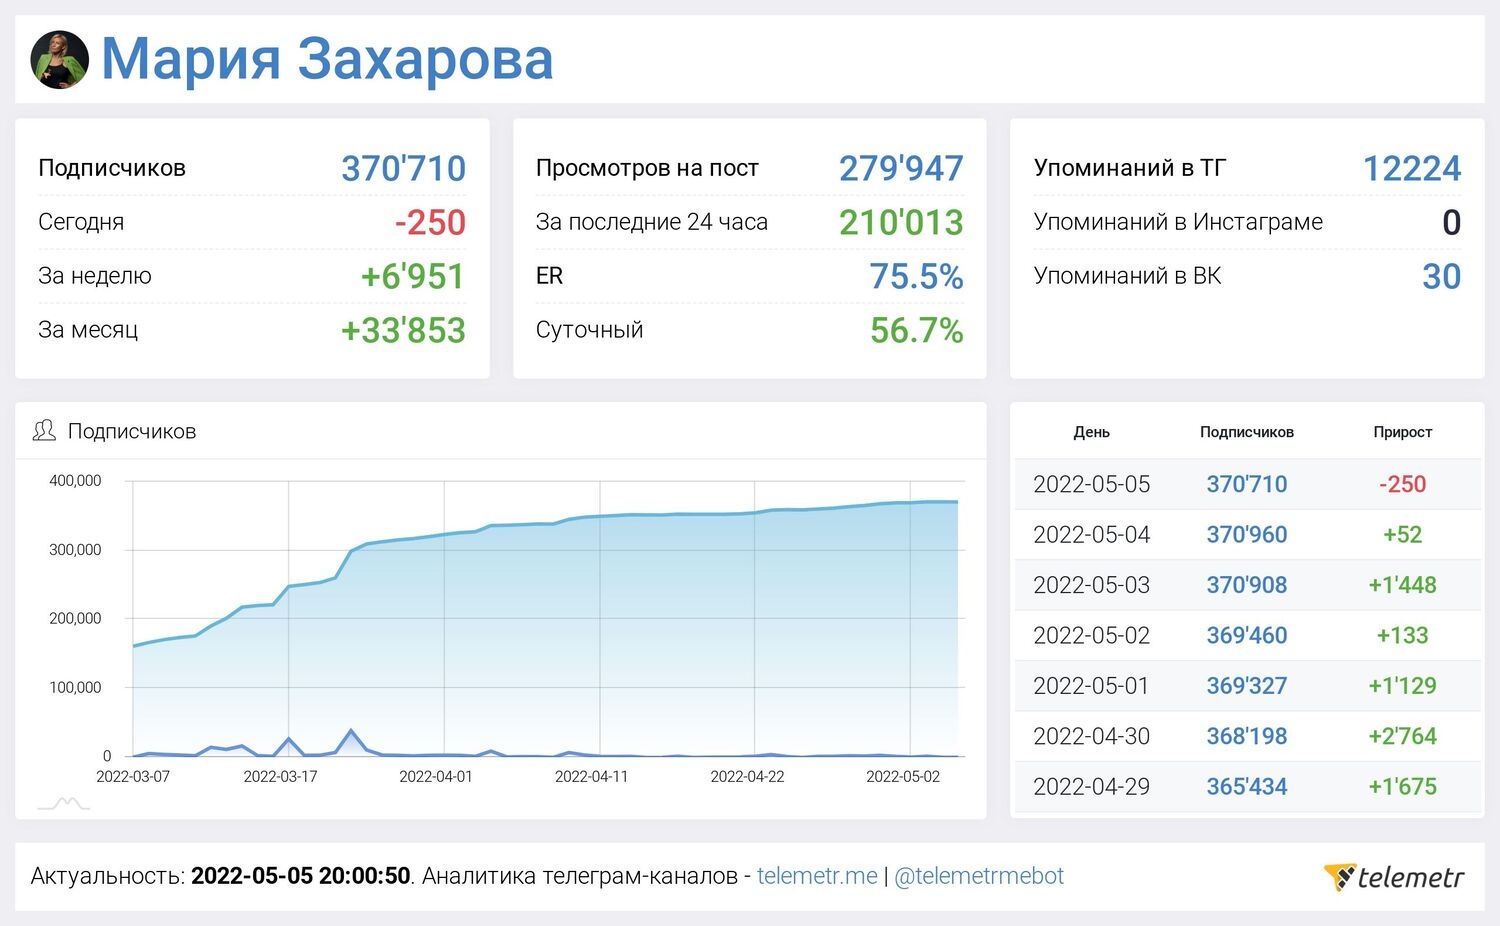
Task: Click За последние 24 часа label
Action: [x=652, y=222]
